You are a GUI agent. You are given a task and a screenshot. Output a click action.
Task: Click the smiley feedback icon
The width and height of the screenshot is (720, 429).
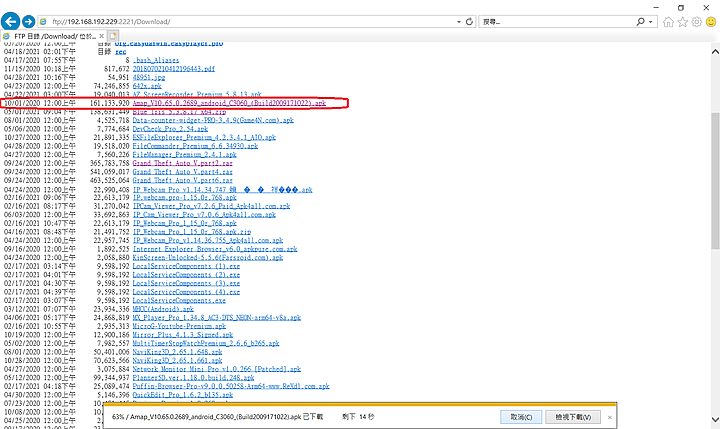point(711,22)
